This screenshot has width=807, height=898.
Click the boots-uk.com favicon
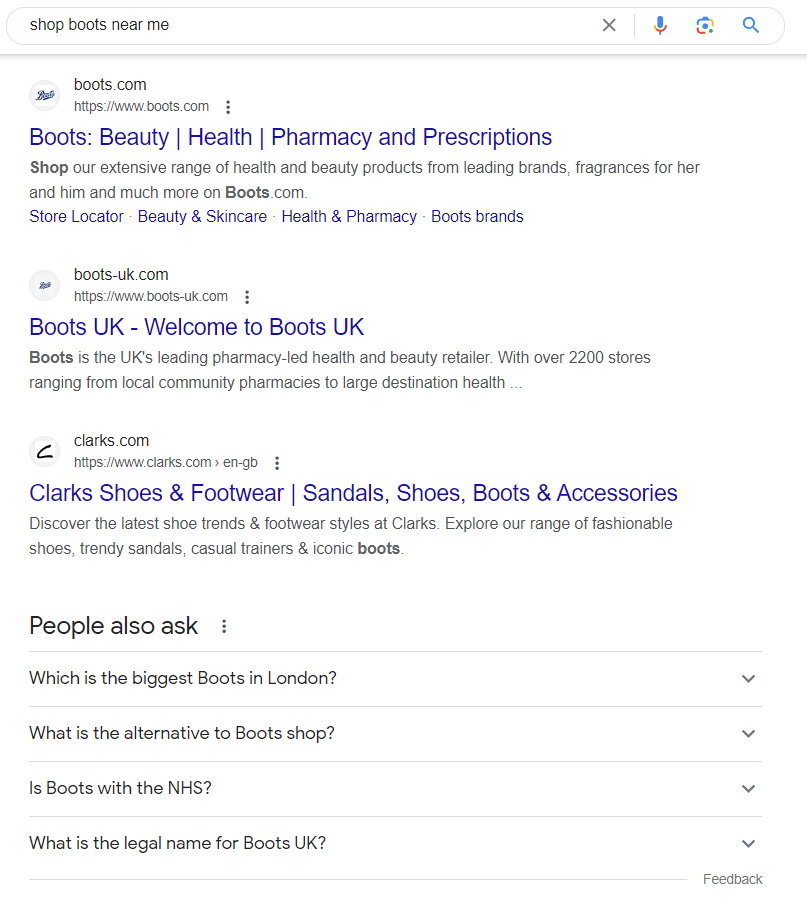[44, 285]
